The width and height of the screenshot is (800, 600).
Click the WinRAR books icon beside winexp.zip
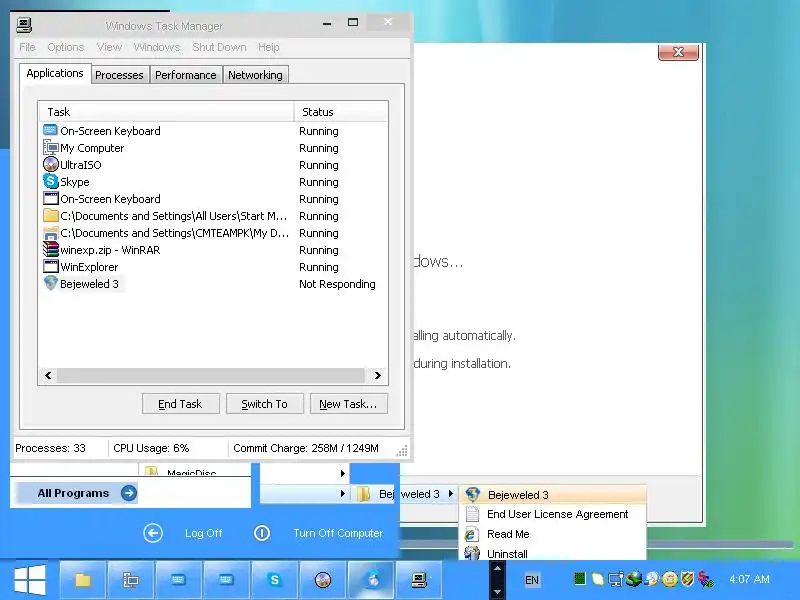(51, 249)
